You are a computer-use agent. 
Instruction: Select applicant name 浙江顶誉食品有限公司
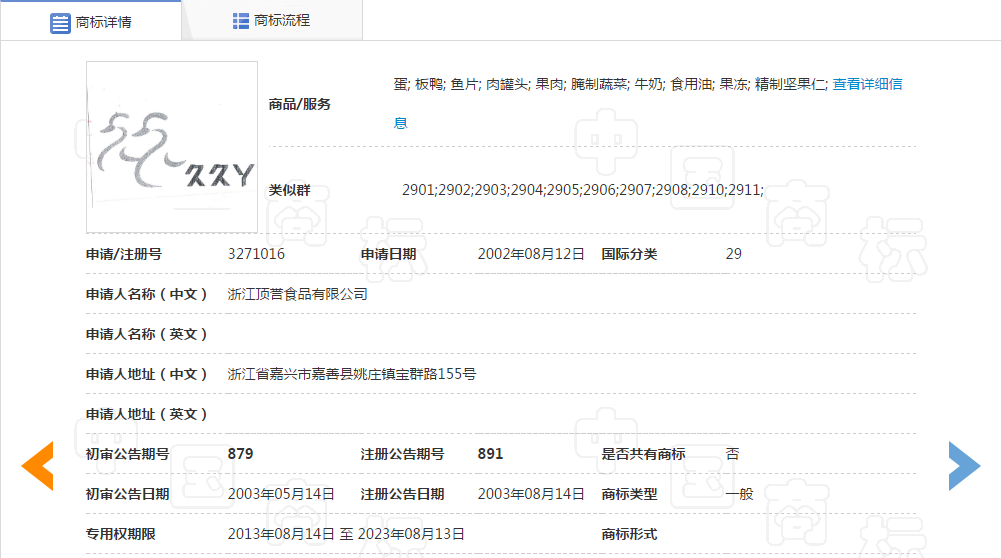coord(297,294)
